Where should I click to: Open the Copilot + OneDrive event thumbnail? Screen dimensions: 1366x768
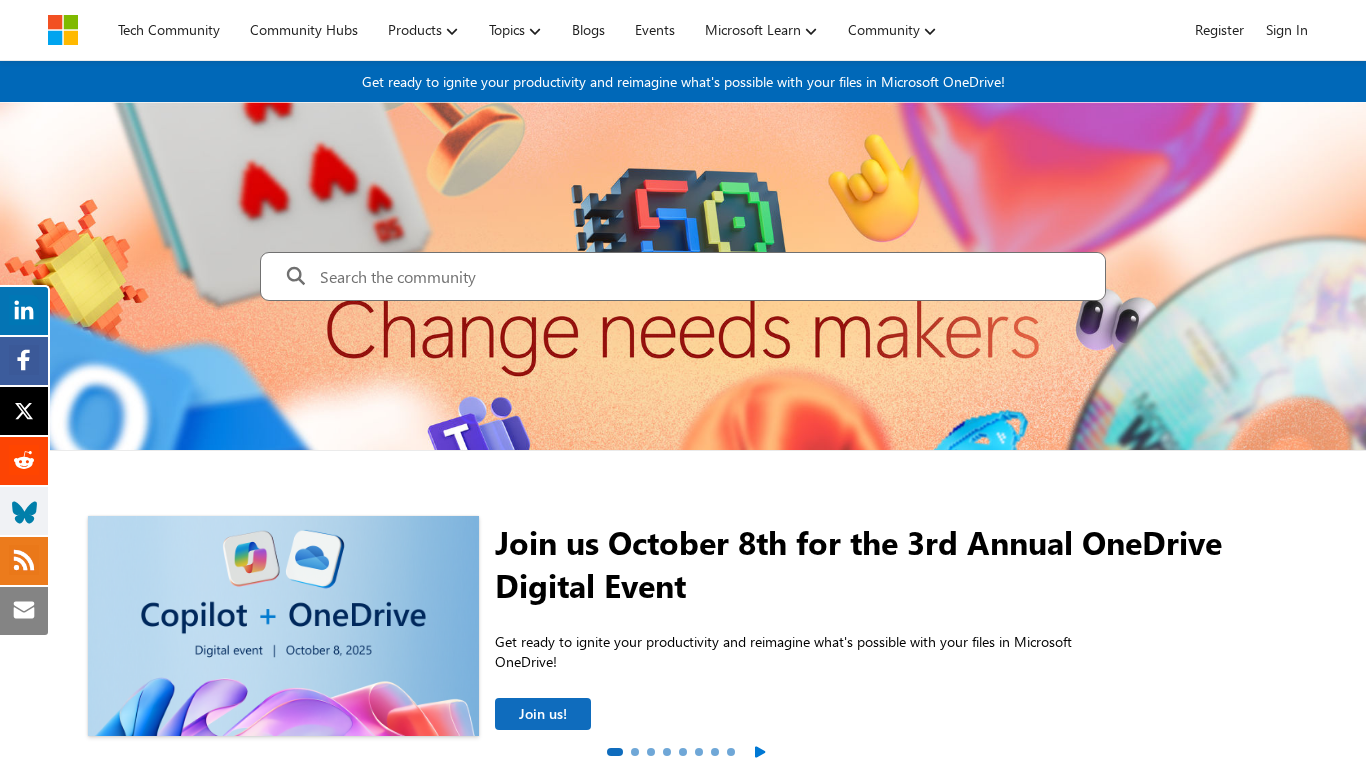[283, 626]
